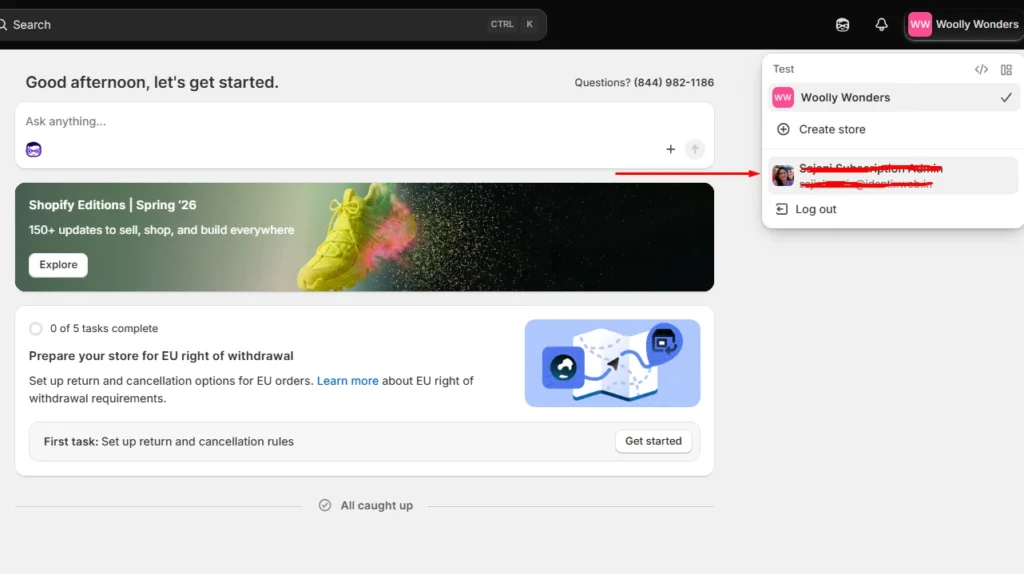Click the EU withdrawal map illustration
This screenshot has height=574, width=1024.
613,363
